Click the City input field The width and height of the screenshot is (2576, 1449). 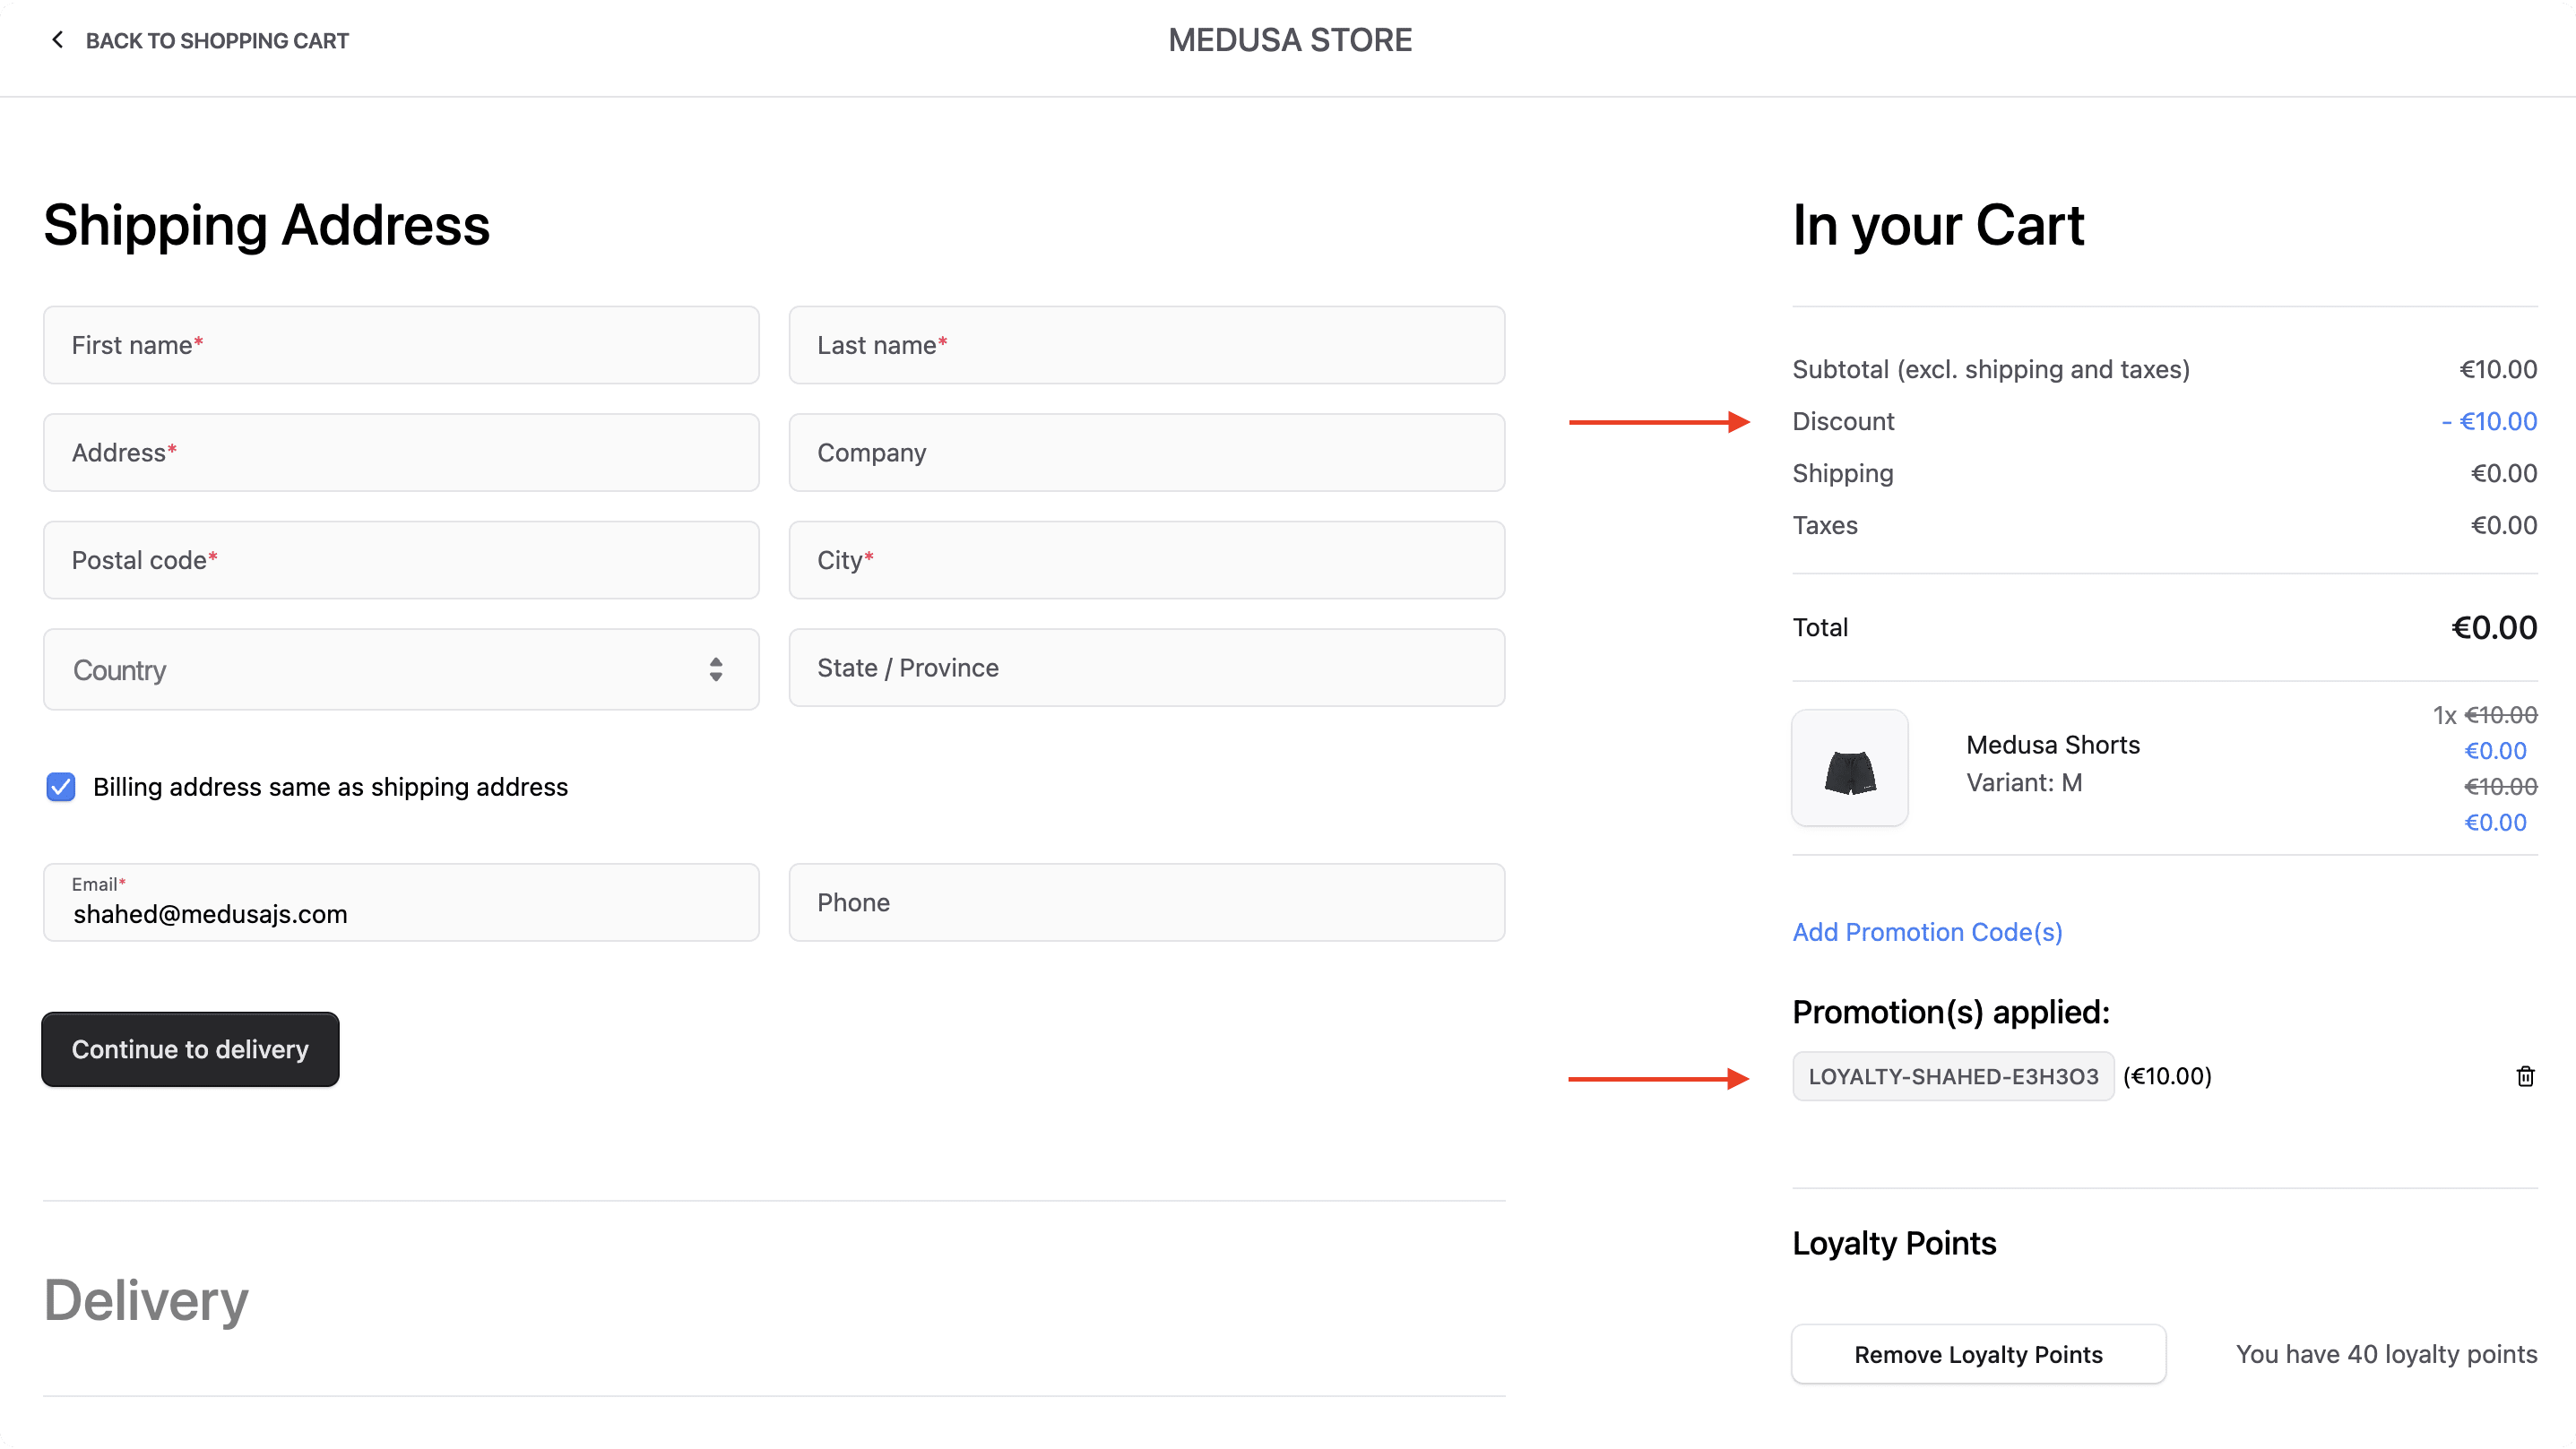pos(1146,560)
